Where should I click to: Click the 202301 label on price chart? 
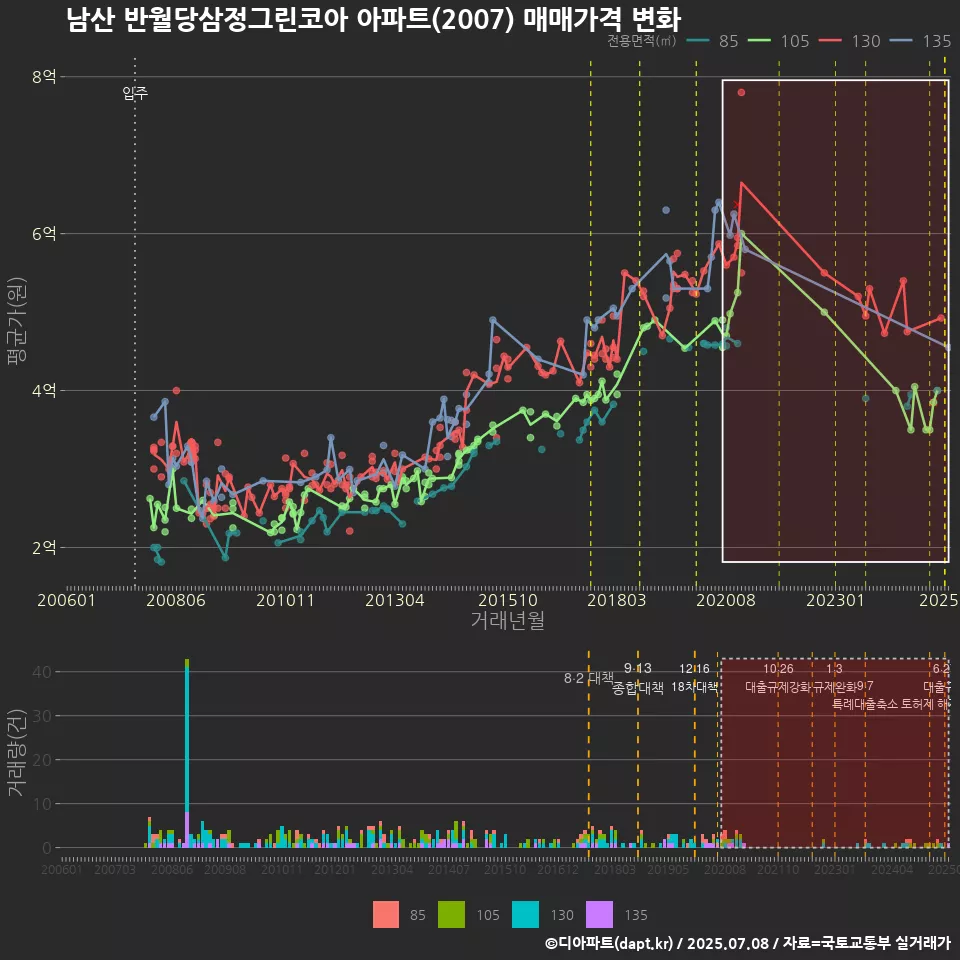point(835,600)
